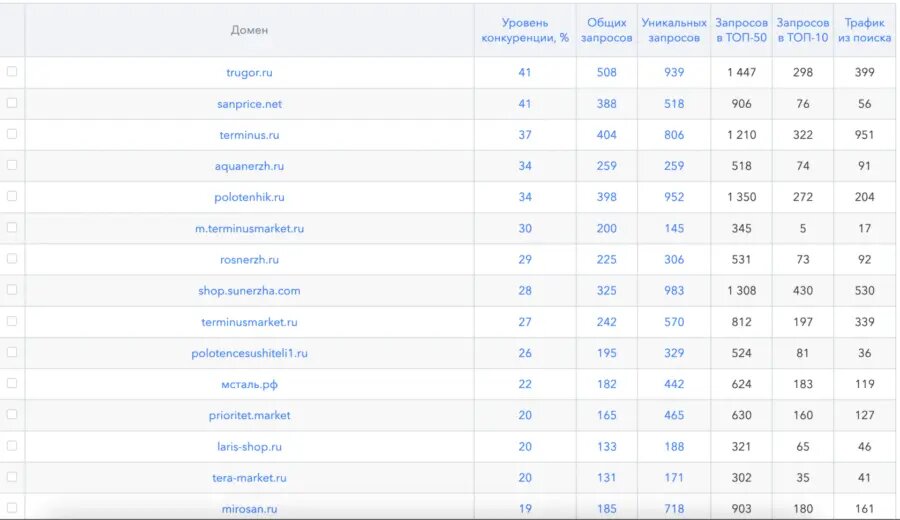Open common queries value 508
The image size is (900, 520).
(x=606, y=72)
